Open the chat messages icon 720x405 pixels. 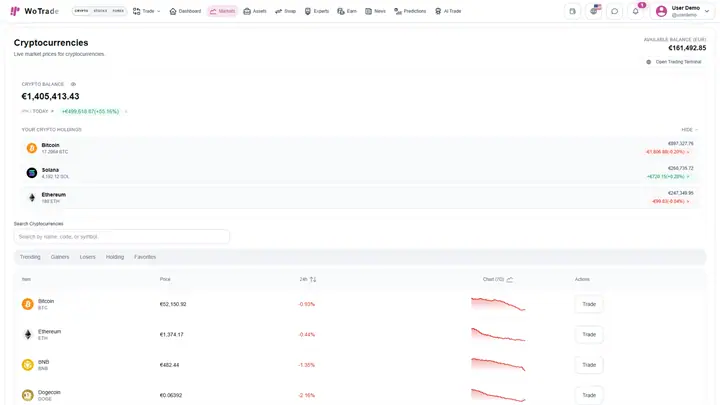[x=614, y=11]
